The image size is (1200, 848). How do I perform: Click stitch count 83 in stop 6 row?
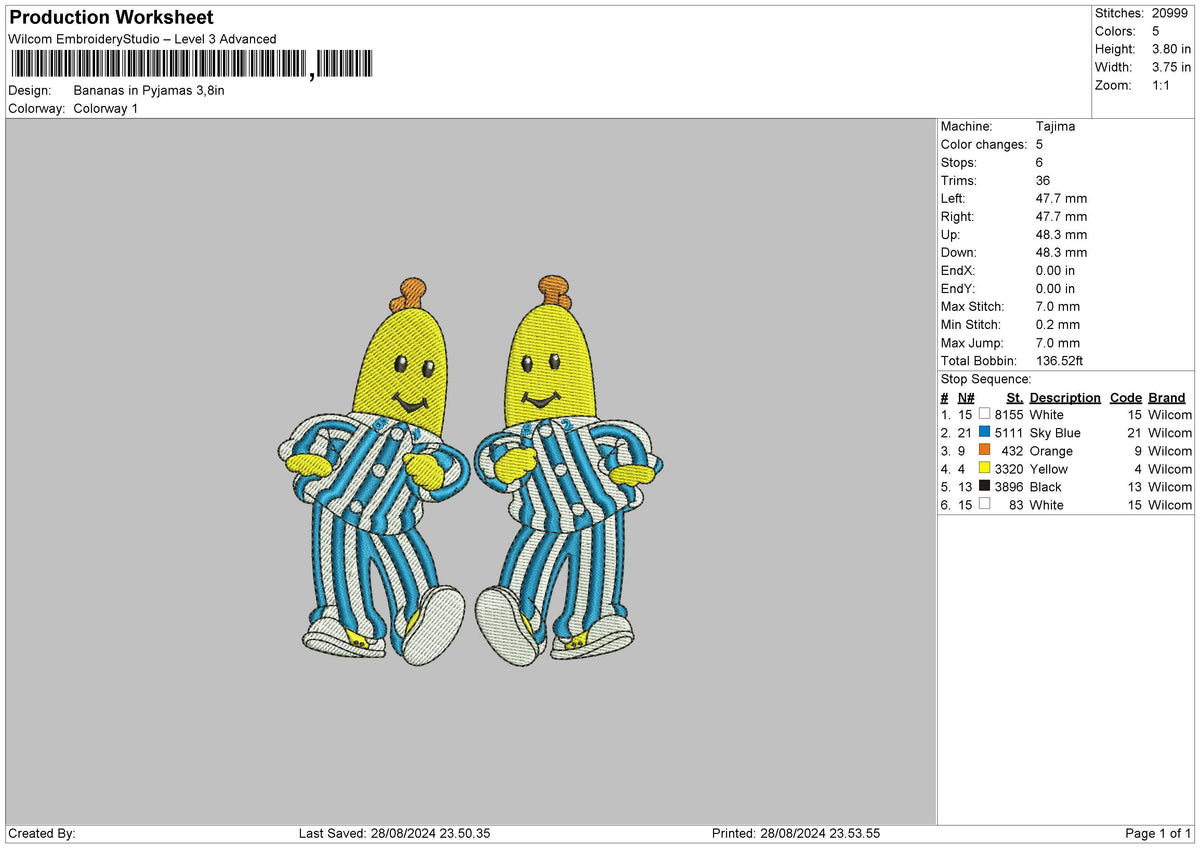[1016, 505]
